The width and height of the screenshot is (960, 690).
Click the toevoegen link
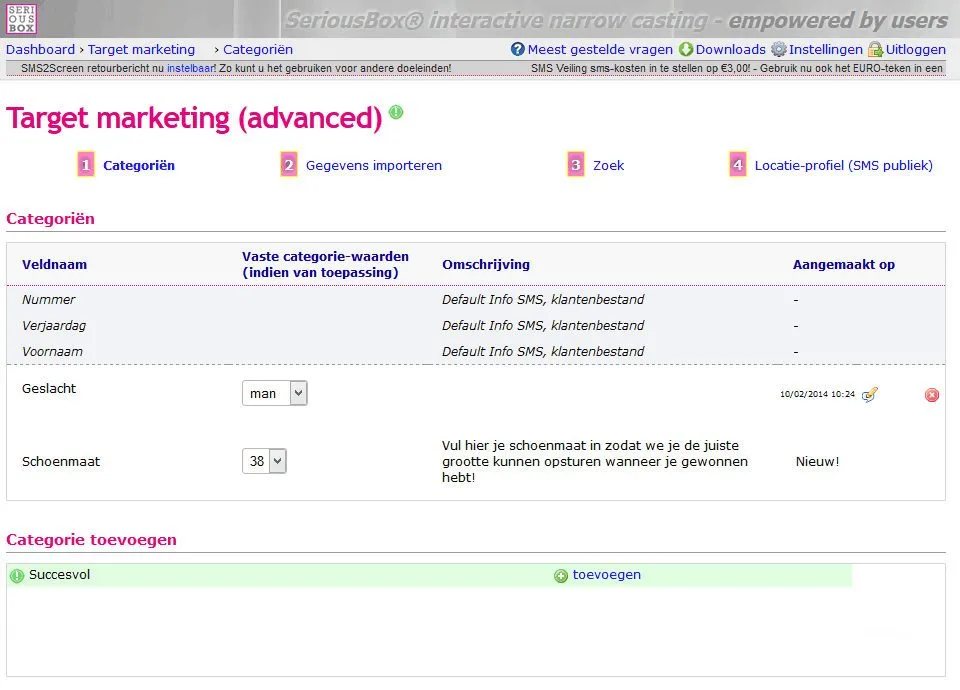(x=607, y=574)
